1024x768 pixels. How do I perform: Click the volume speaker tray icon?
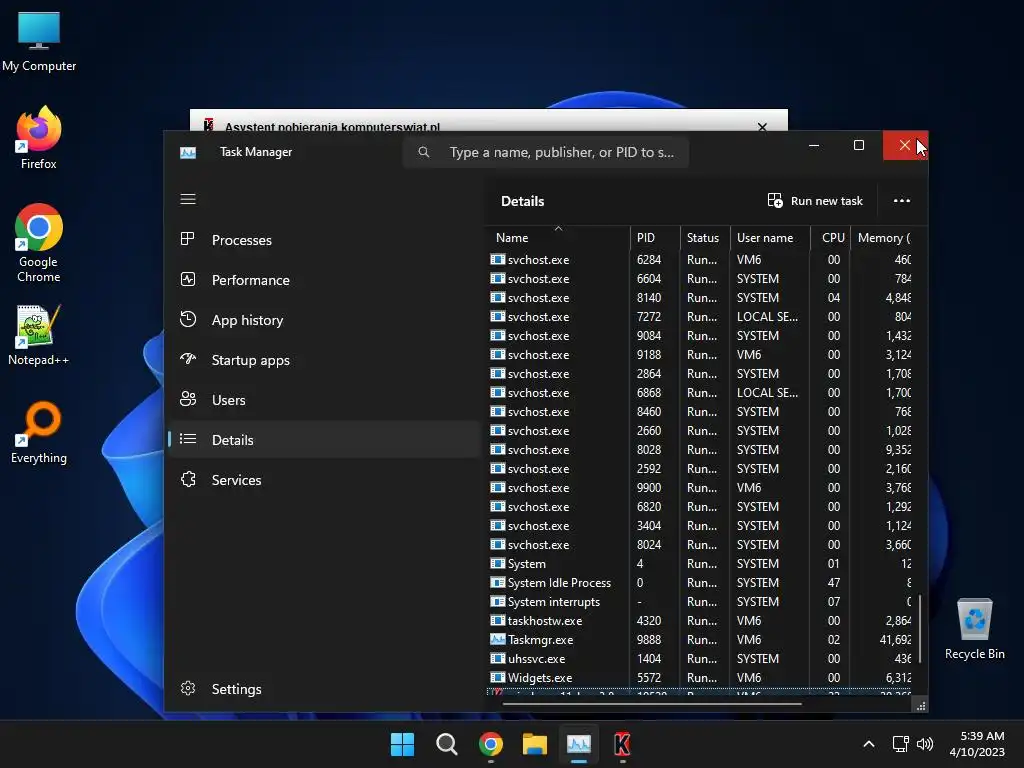925,744
